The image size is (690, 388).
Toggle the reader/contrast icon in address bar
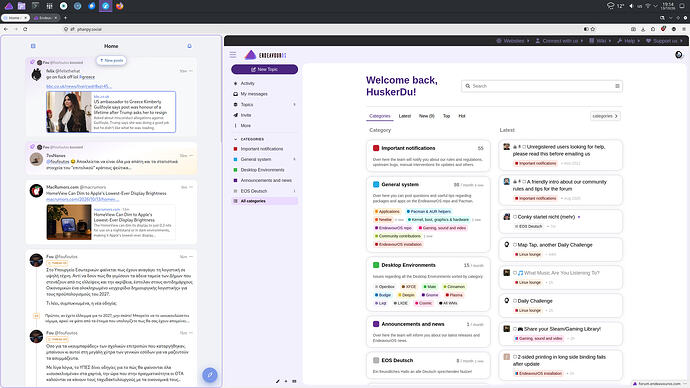(x=586, y=29)
